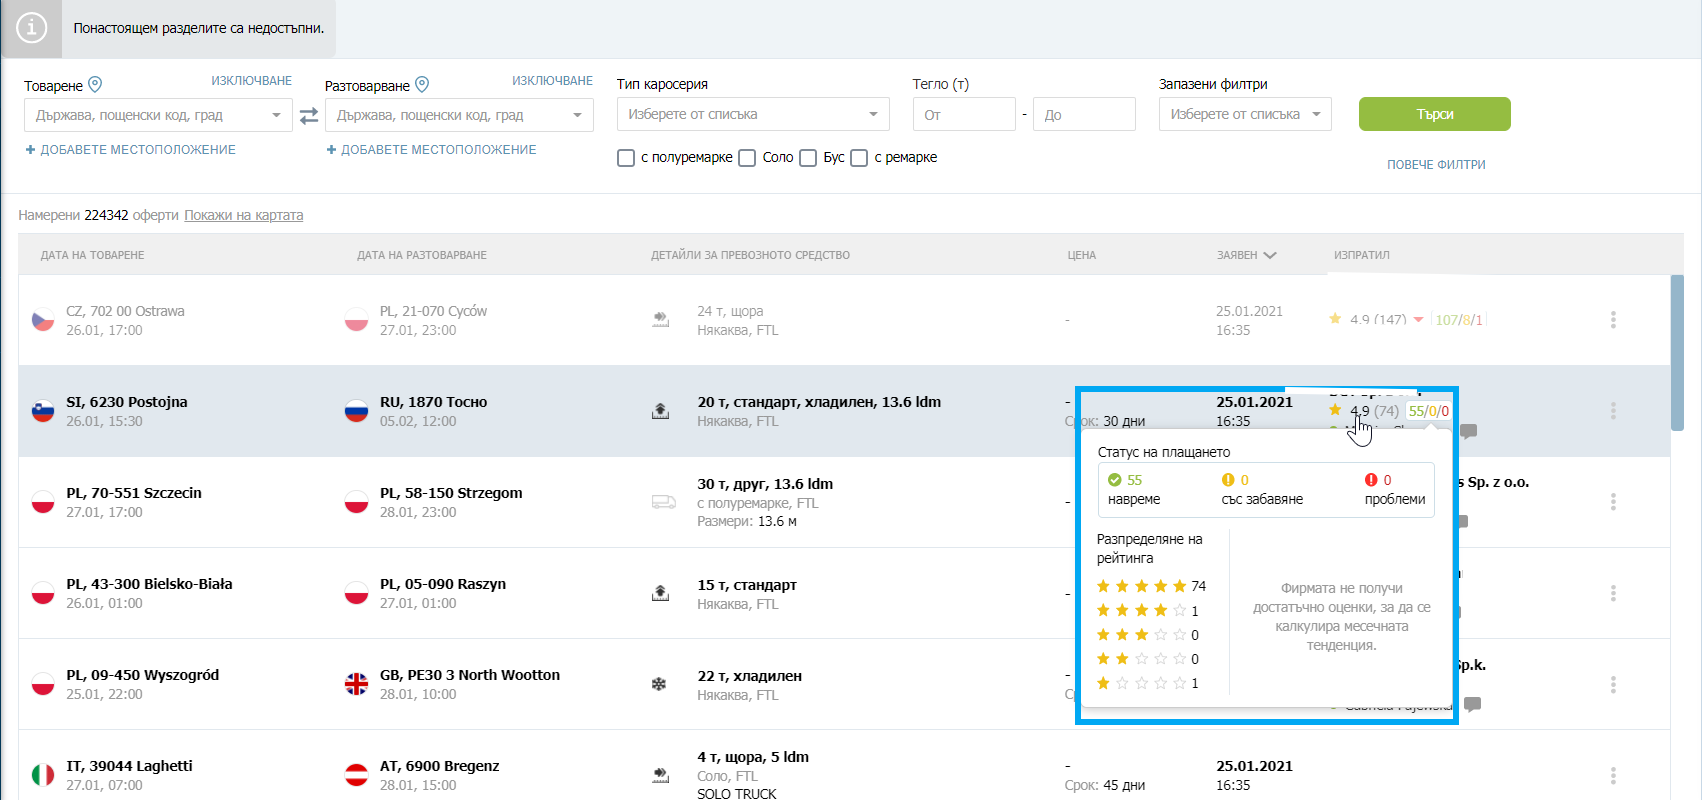Enable the Бус checkbox

809,158
